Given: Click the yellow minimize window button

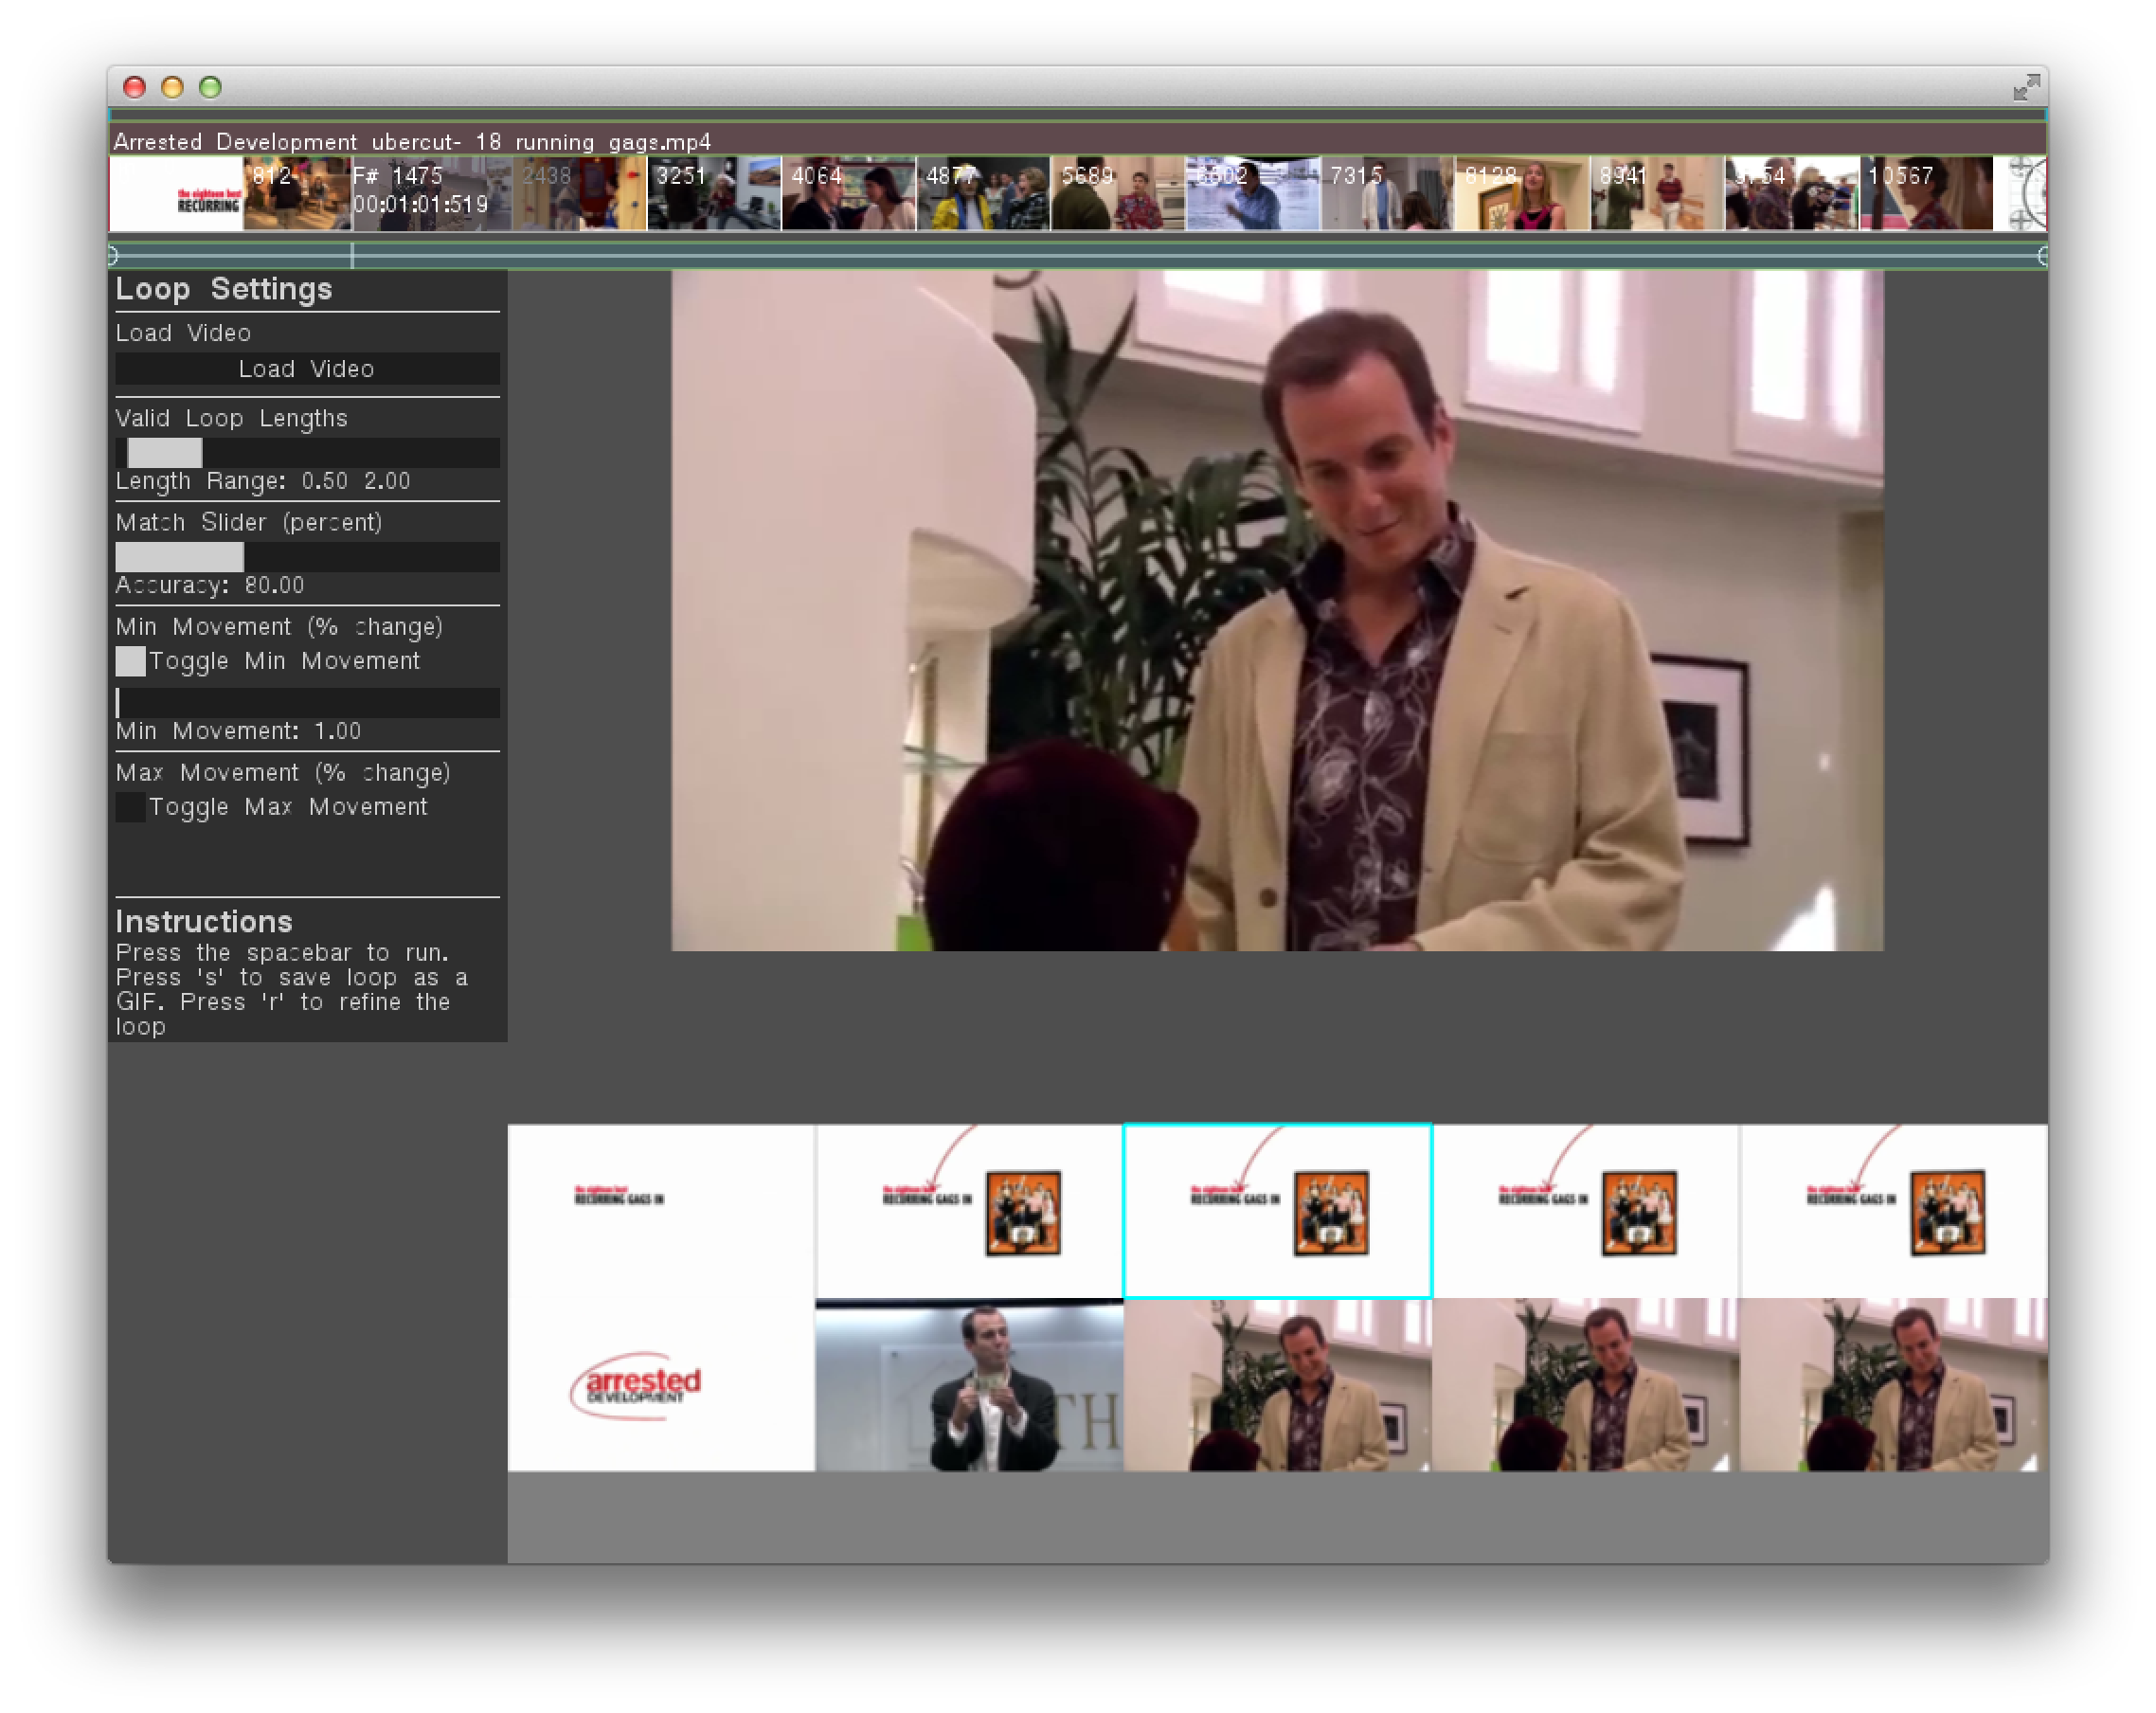Looking at the screenshot, I should click(x=172, y=87).
